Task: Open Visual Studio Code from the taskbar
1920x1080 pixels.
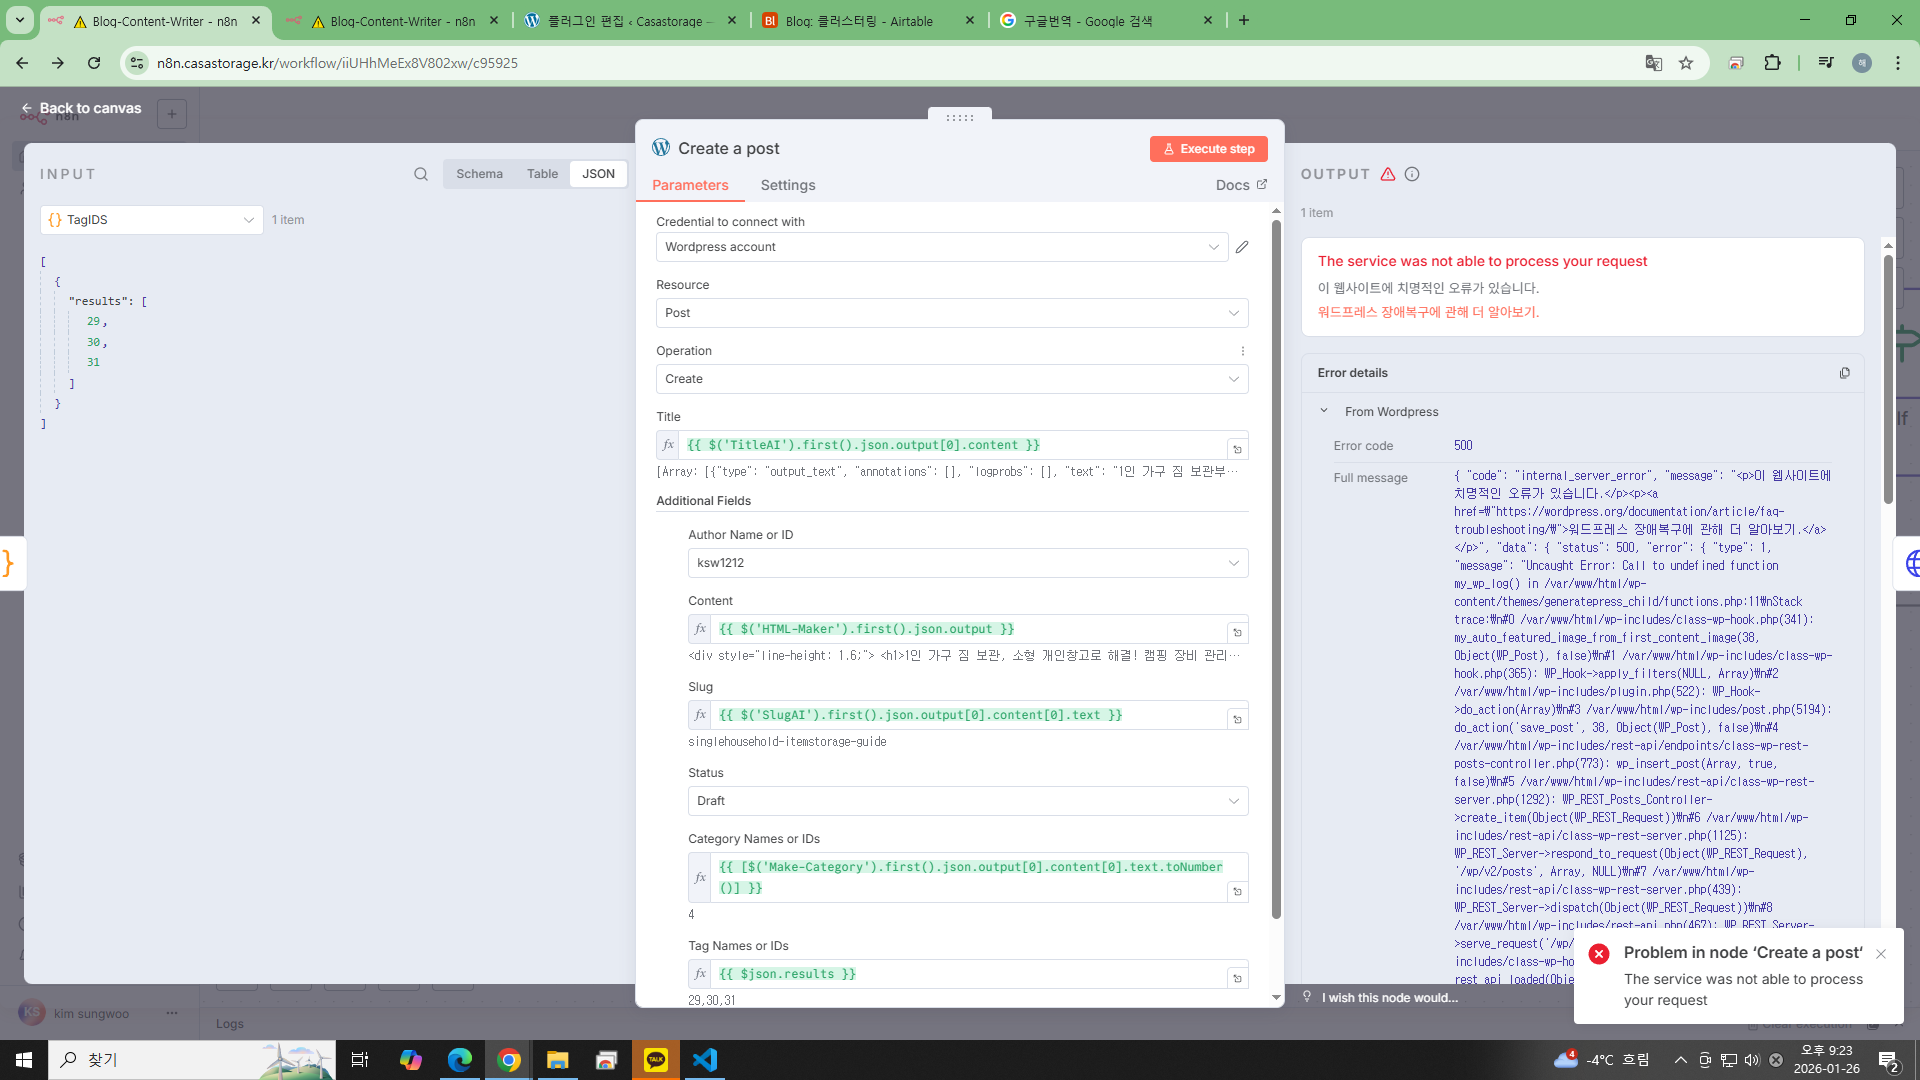Action: pyautogui.click(x=705, y=1060)
